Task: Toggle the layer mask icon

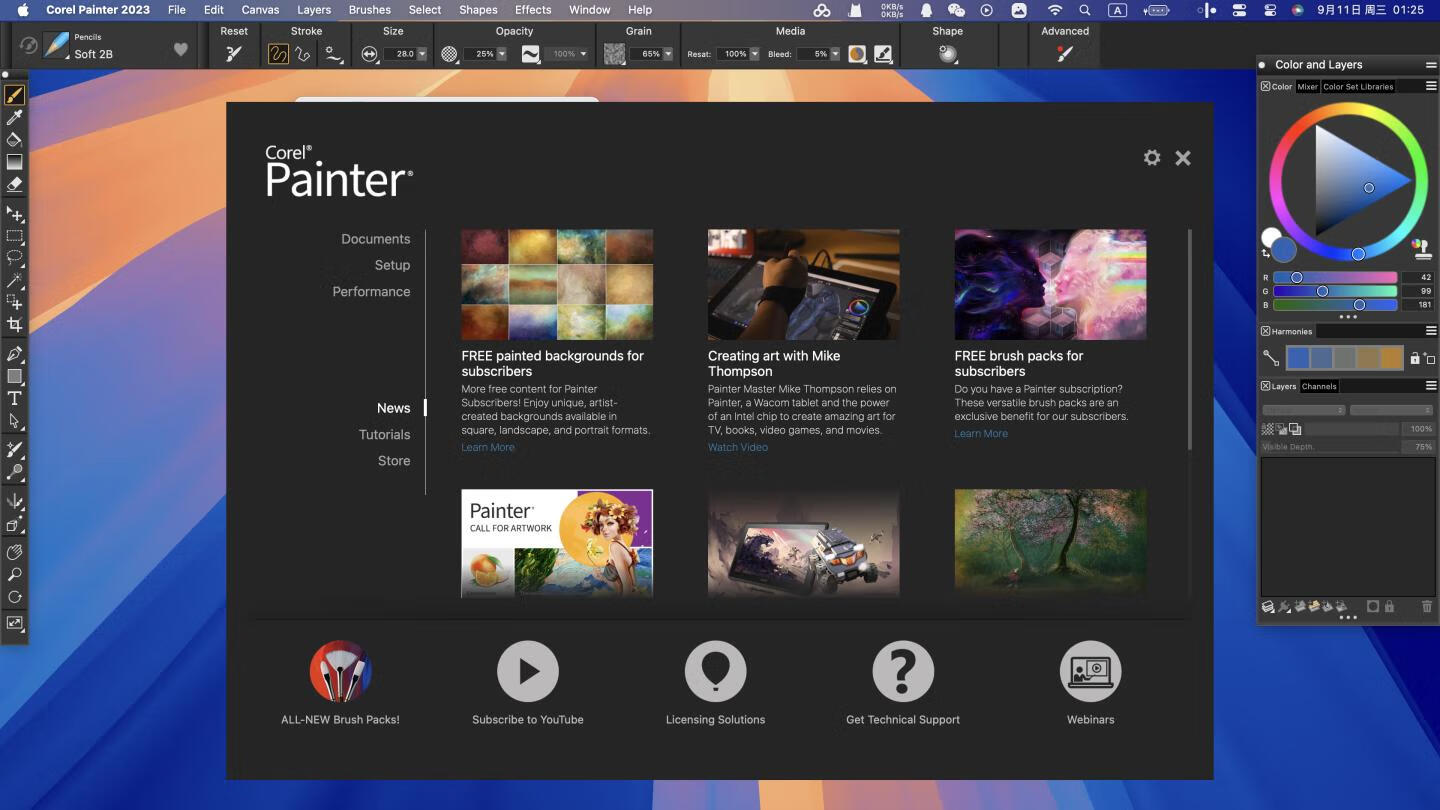Action: (1373, 606)
